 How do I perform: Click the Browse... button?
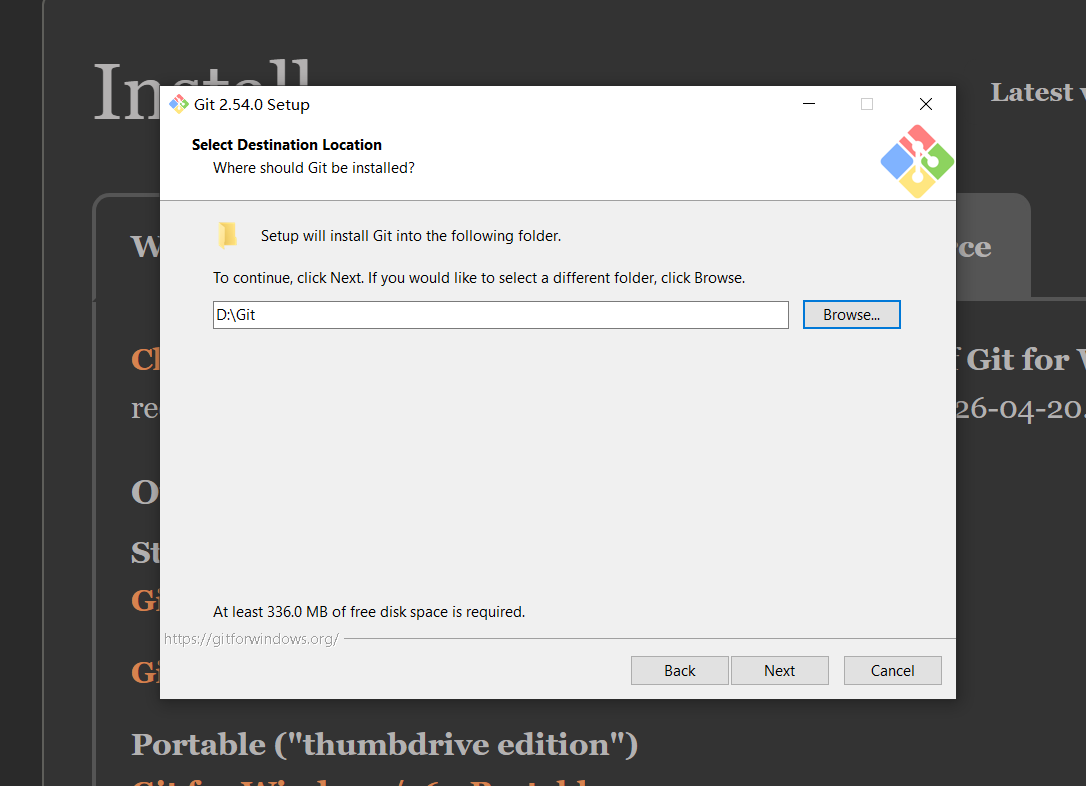pos(851,314)
